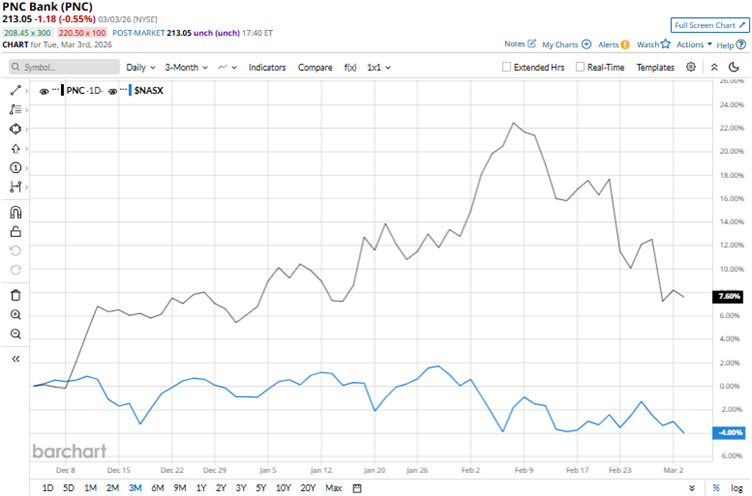Image resolution: width=752 pixels, height=496 pixels.
Task: Open the My Charts link
Action: point(566,44)
